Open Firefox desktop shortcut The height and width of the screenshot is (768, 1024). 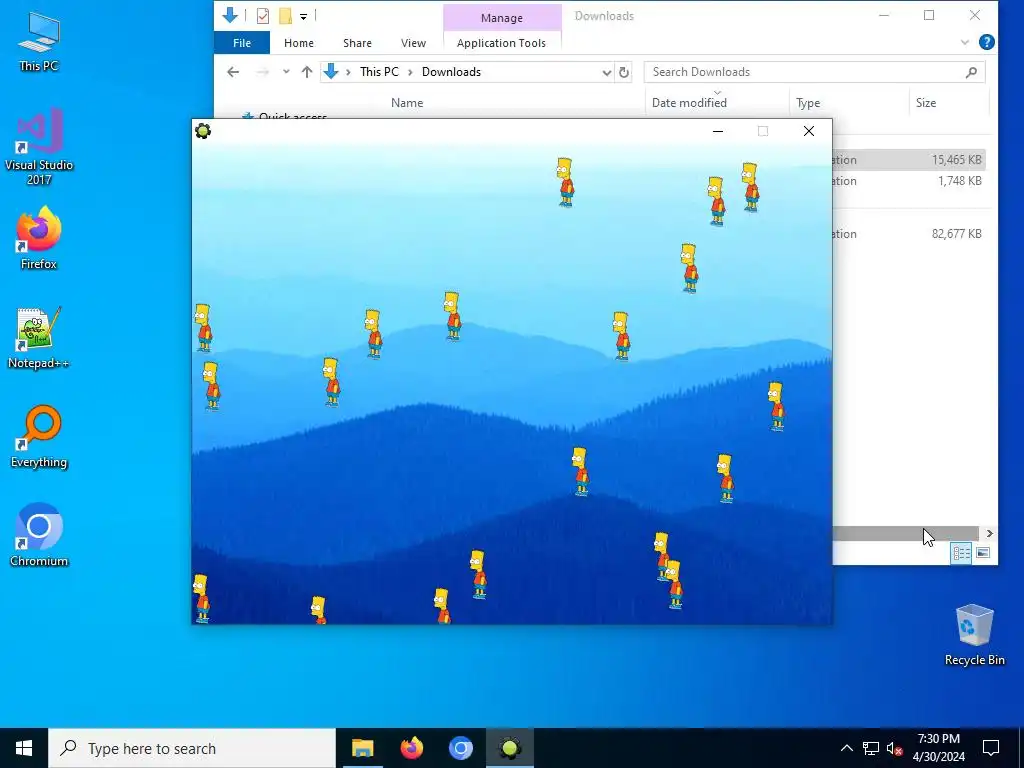(39, 238)
